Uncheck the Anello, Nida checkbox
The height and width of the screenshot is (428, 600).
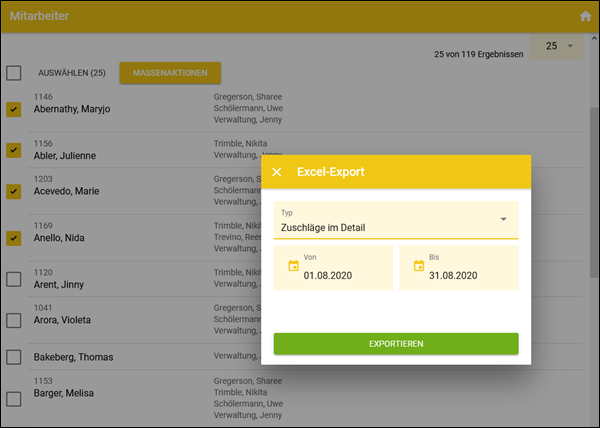coord(14,238)
